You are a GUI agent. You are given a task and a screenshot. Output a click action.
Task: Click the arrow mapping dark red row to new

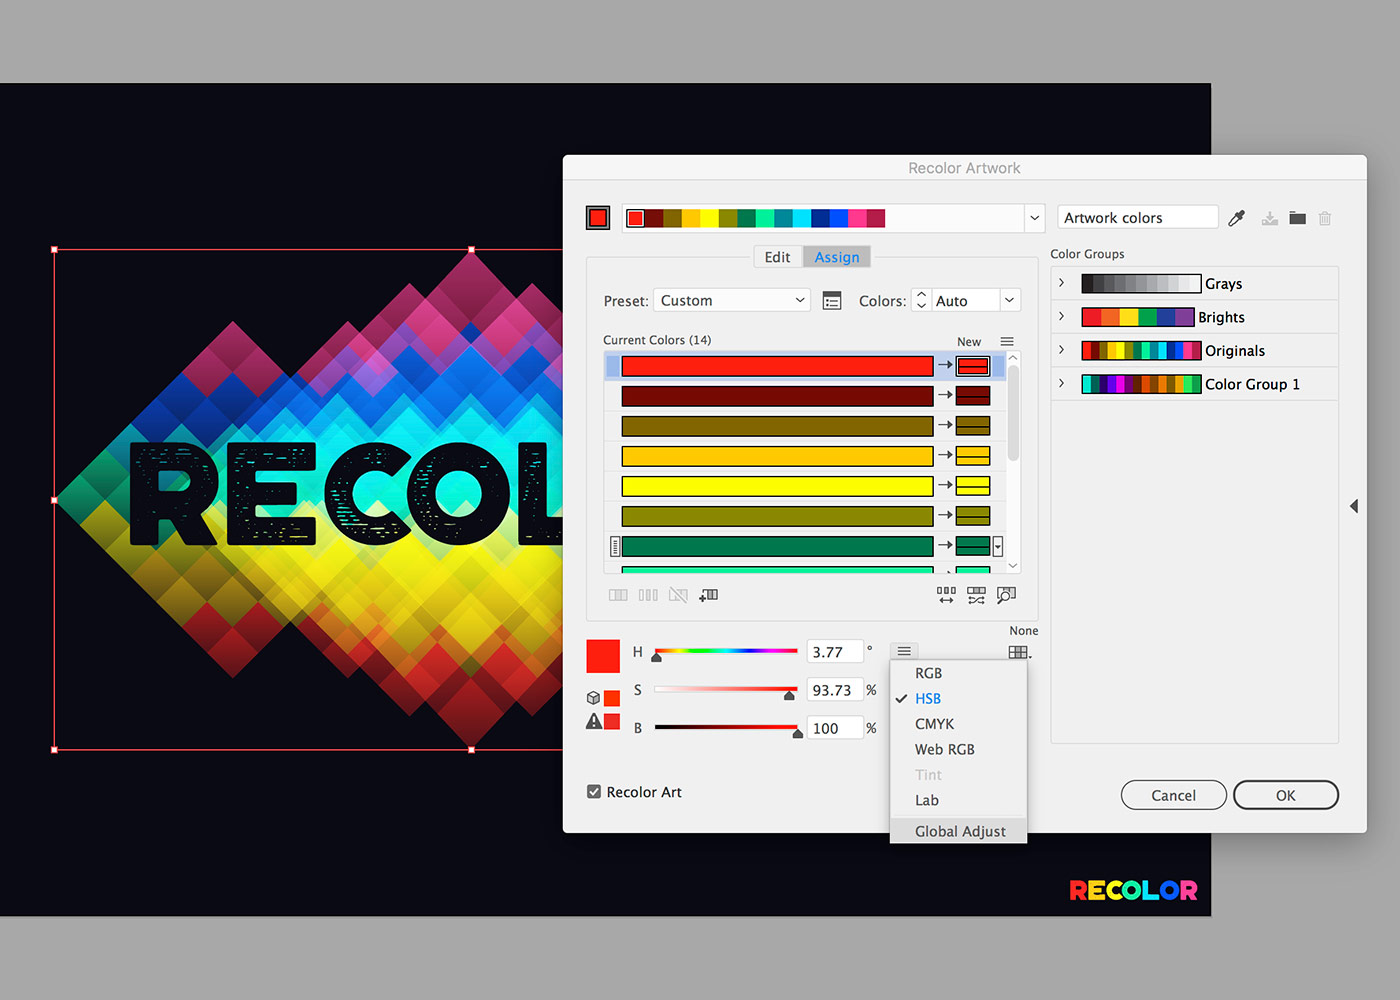click(x=945, y=396)
